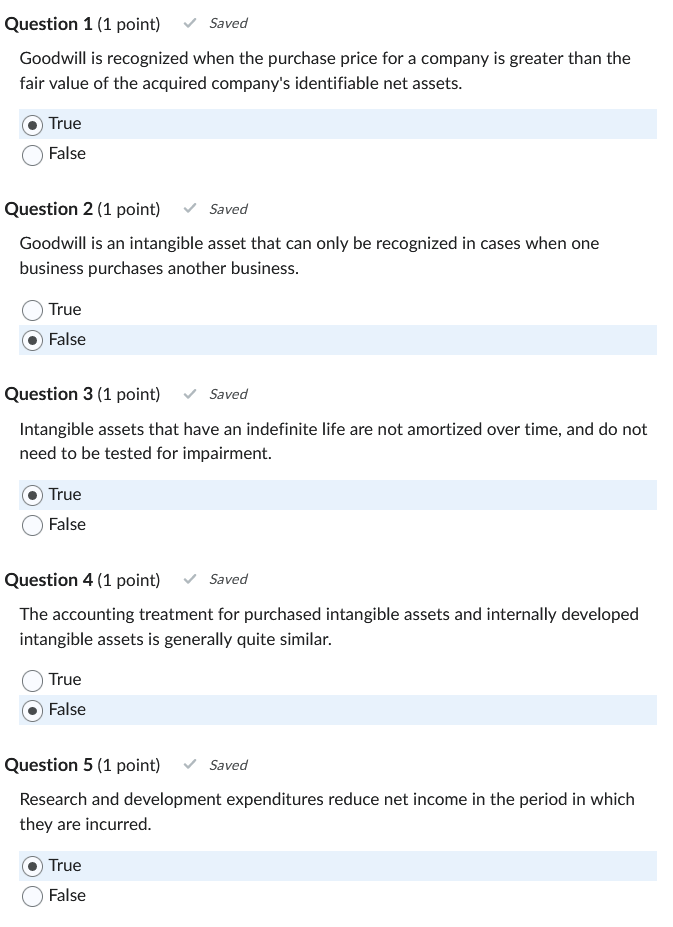Image resolution: width=673 pixels, height=927 pixels.
Task: Select False for Question 3
Action: click(32, 524)
